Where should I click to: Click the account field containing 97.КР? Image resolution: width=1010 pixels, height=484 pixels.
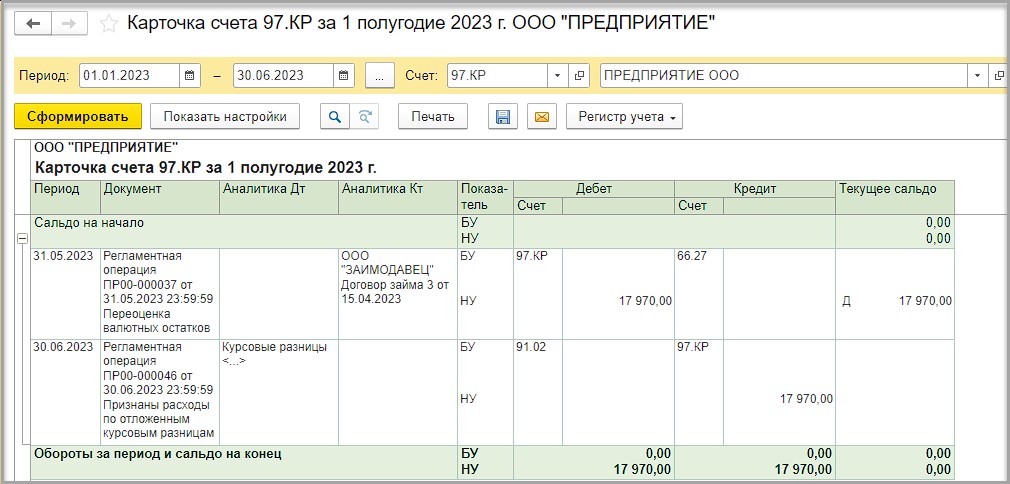pyautogui.click(x=497, y=75)
